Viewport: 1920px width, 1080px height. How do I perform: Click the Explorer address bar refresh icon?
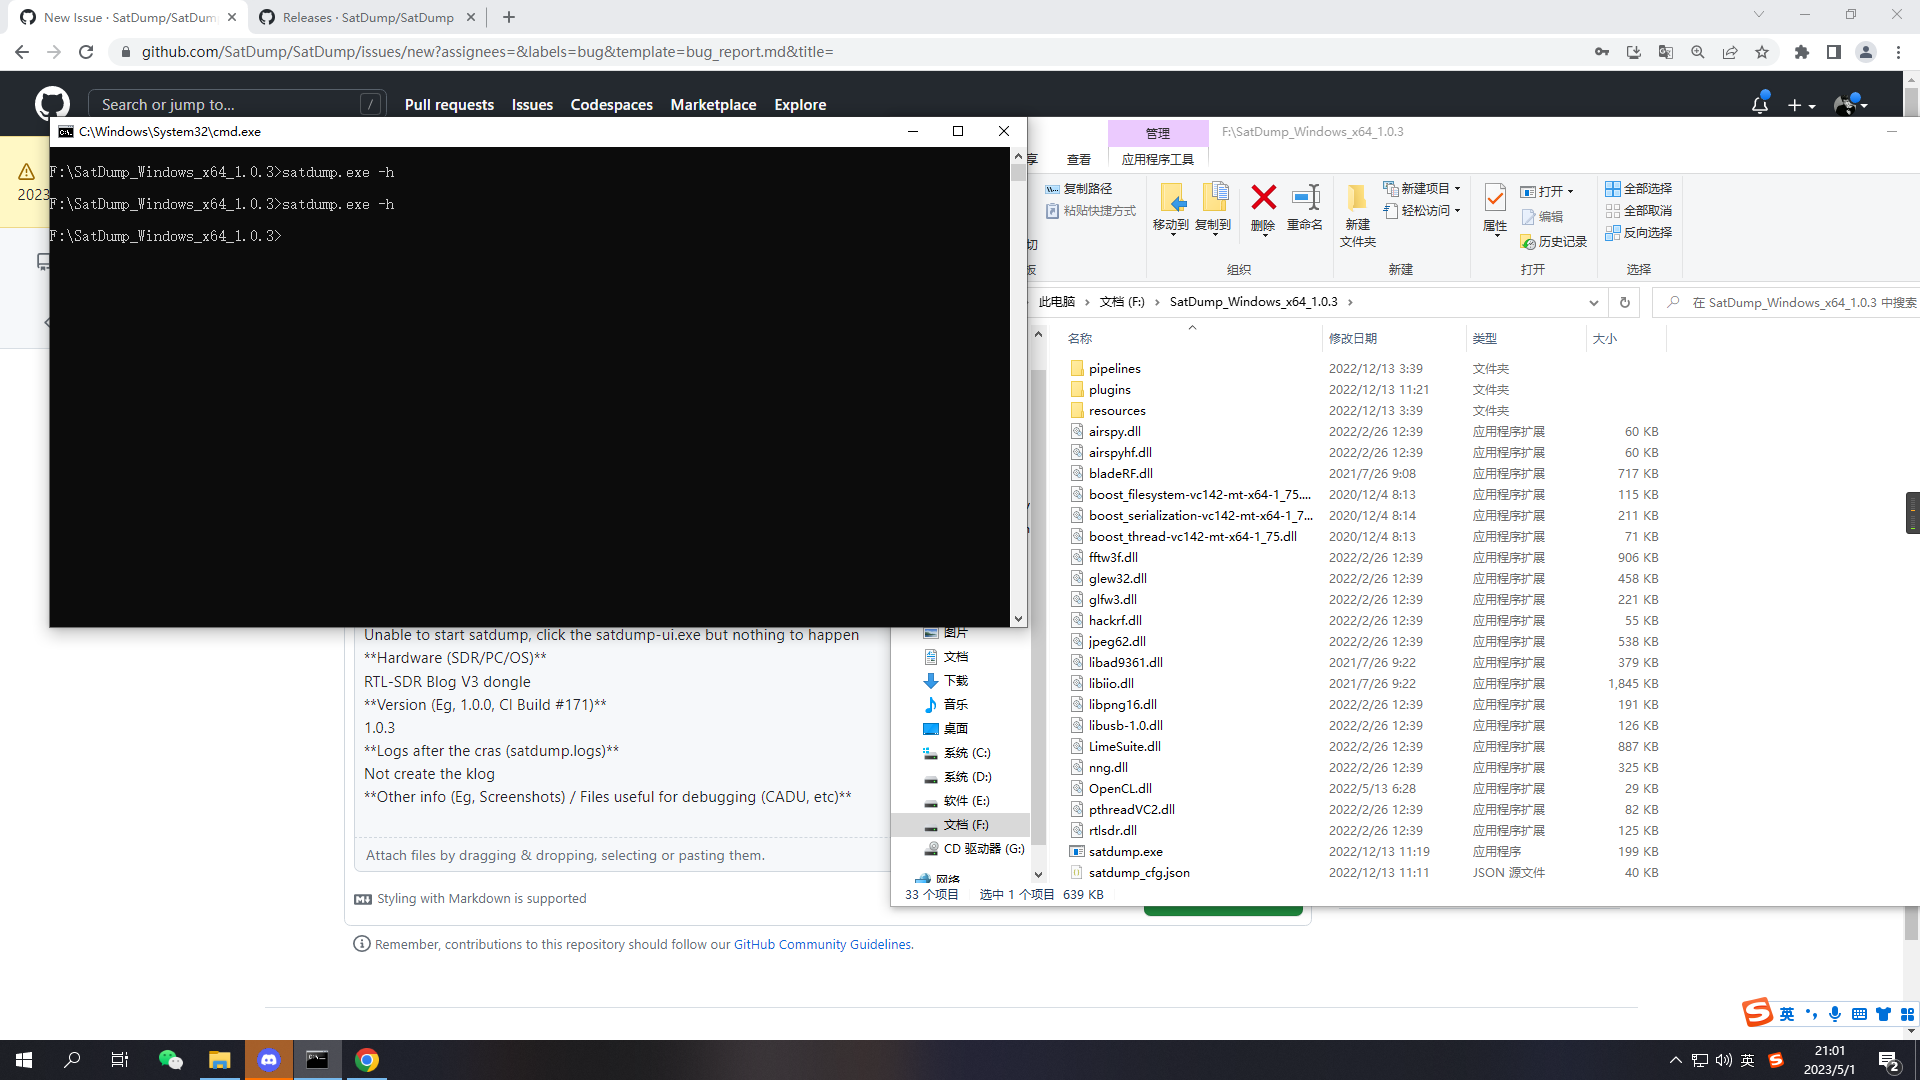coord(1624,302)
